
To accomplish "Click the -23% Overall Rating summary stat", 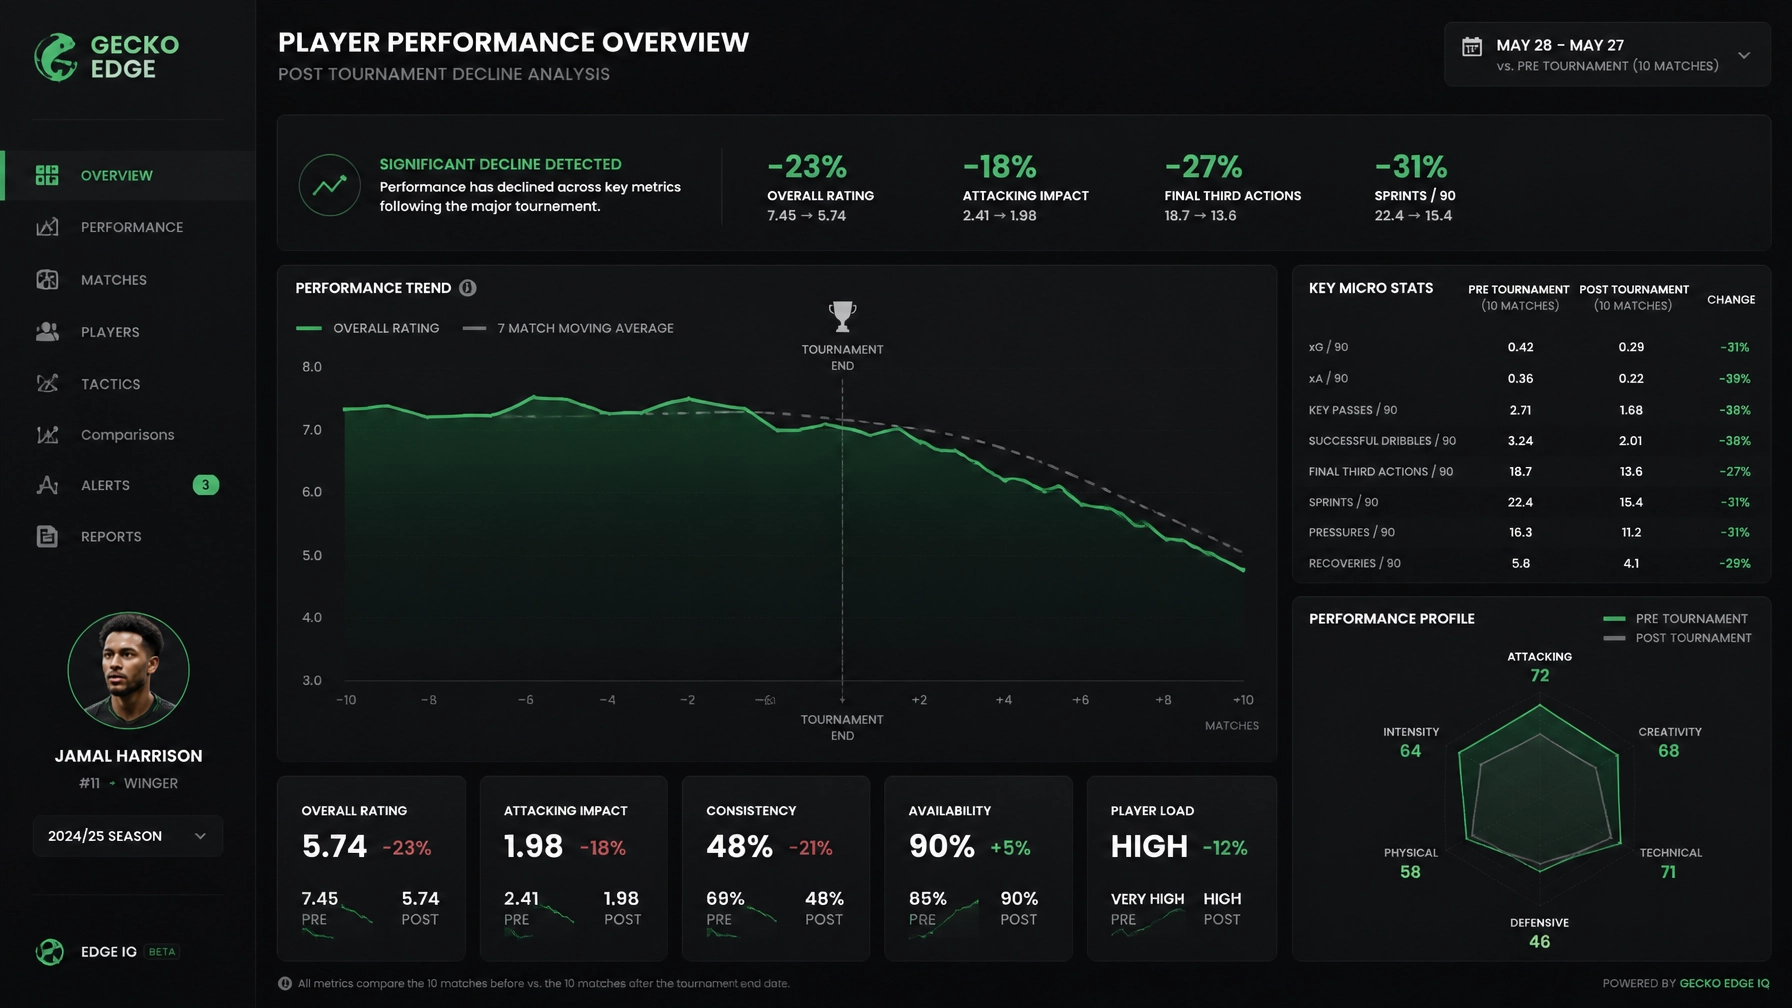I will (x=820, y=188).
